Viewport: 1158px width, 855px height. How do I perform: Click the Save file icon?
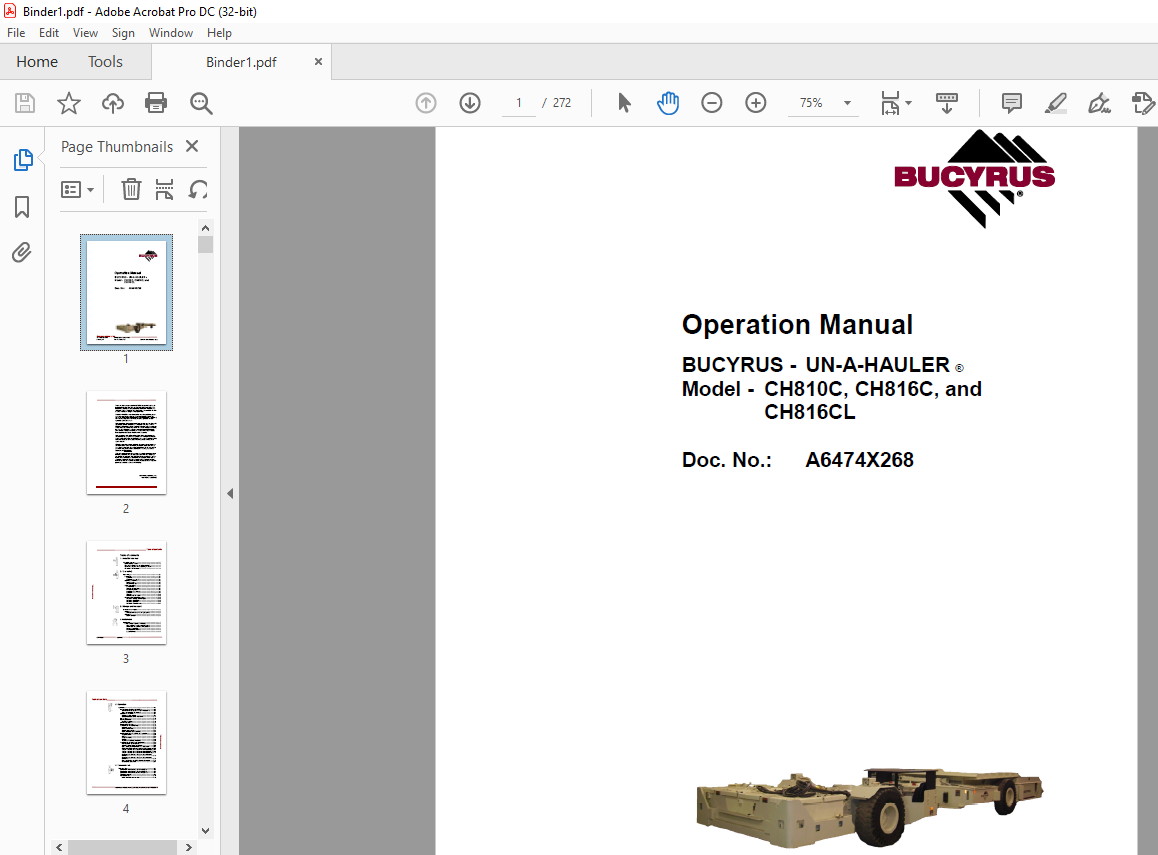[x=25, y=103]
